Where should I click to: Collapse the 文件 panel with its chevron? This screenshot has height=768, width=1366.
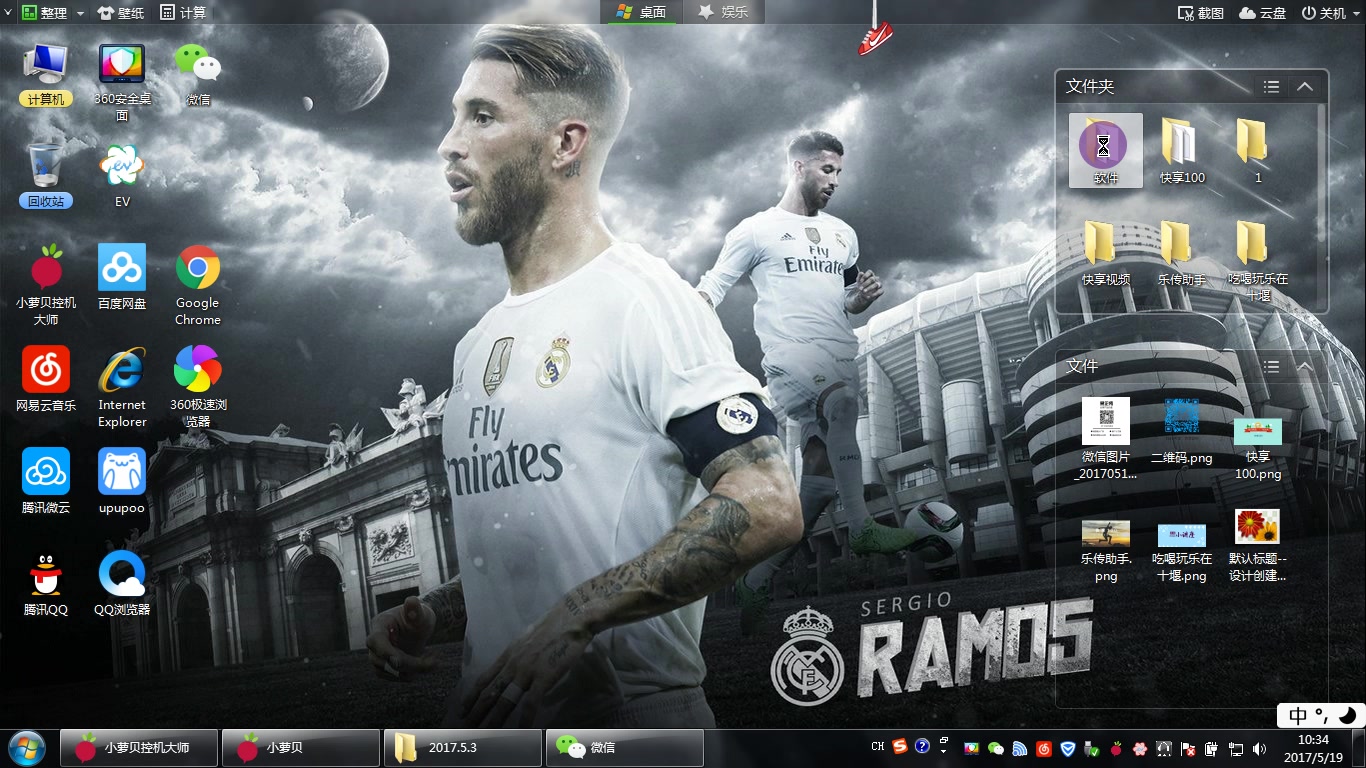pos(1304,367)
